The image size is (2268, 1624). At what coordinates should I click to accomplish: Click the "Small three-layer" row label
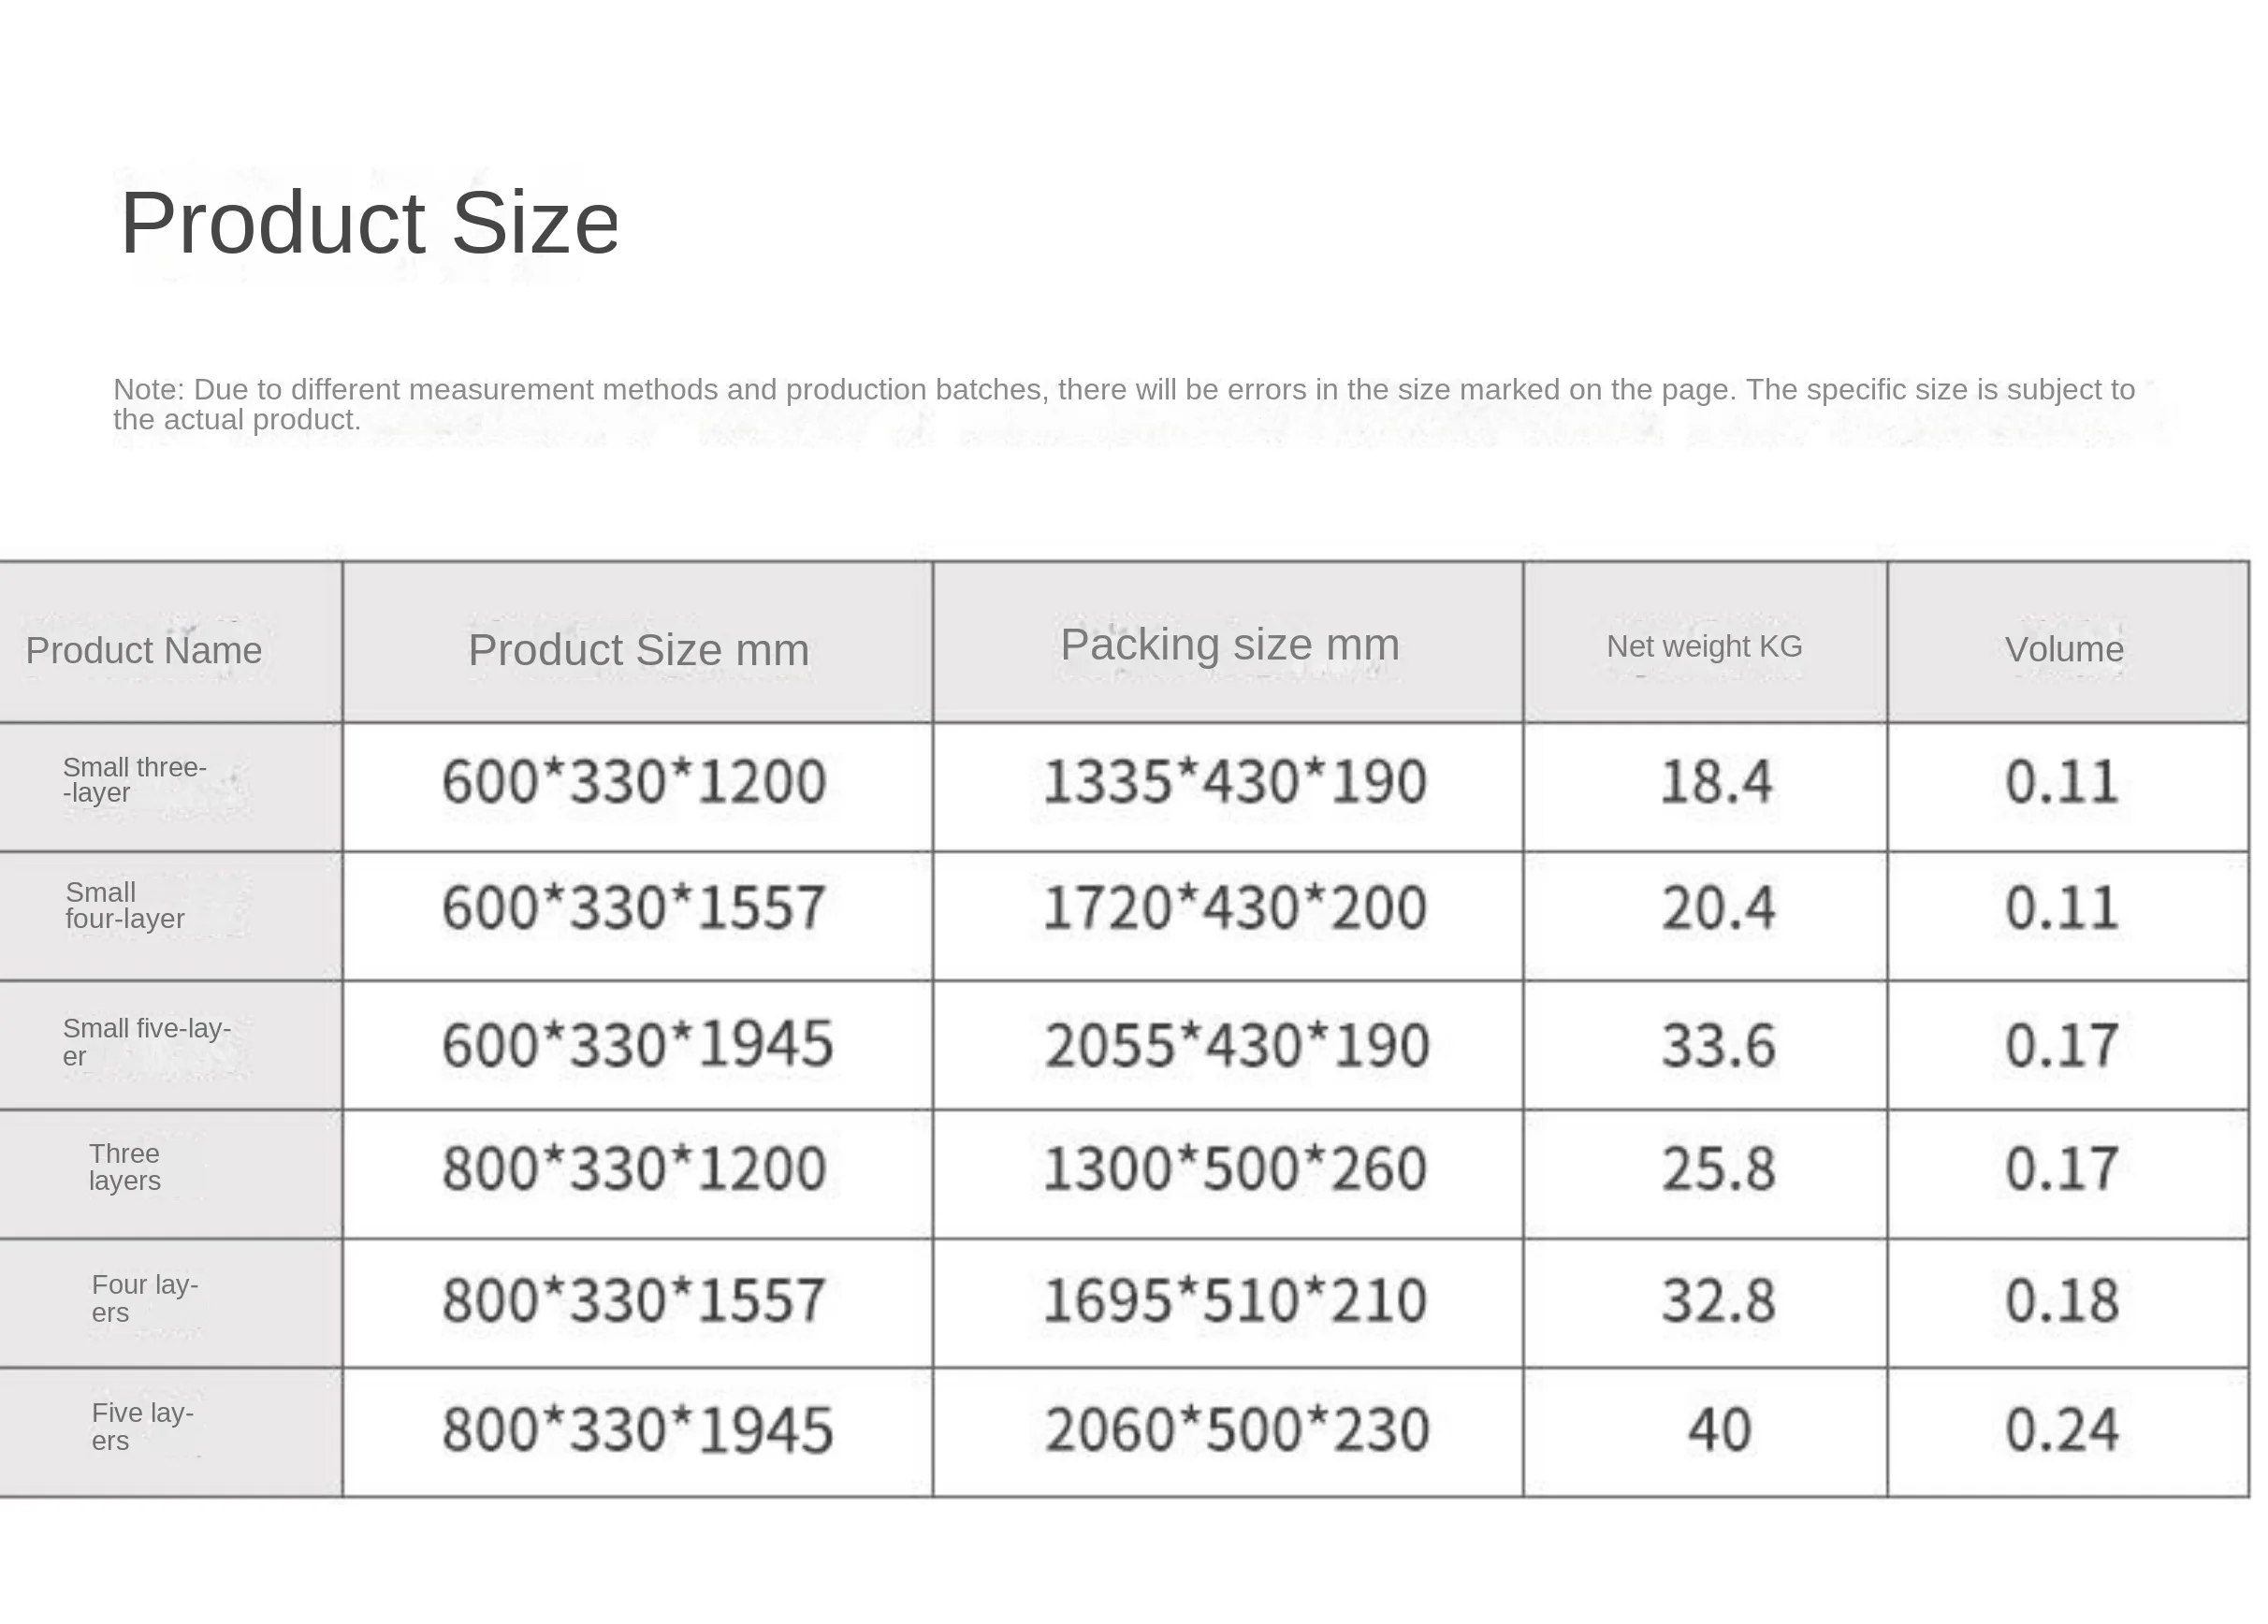coord(134,780)
